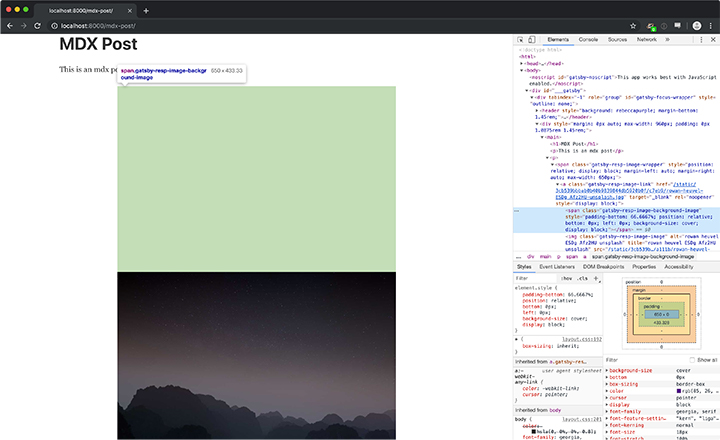This screenshot has height=440, width=720.
Task: Click the browser address bar URL
Action: coord(98,26)
